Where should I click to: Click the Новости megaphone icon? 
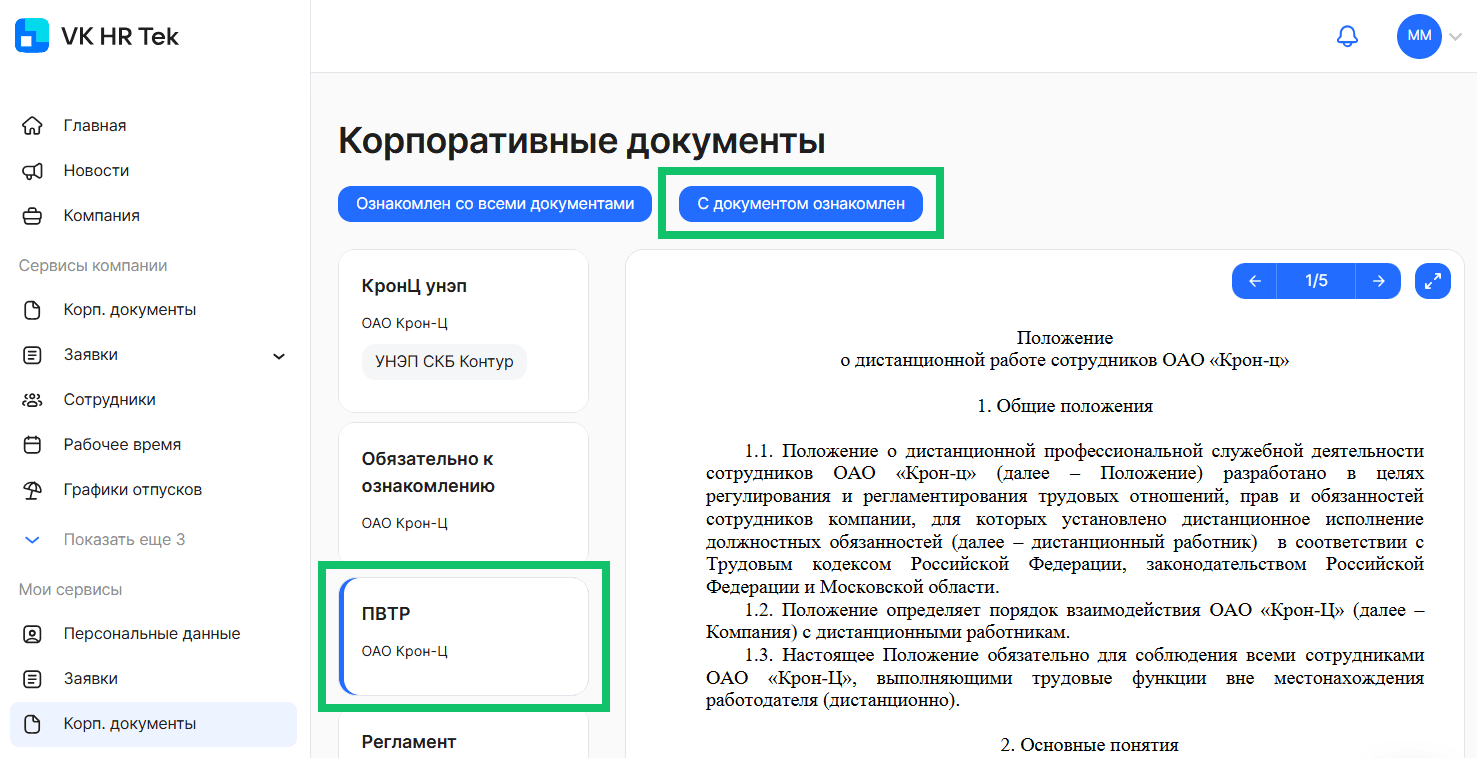(x=33, y=170)
